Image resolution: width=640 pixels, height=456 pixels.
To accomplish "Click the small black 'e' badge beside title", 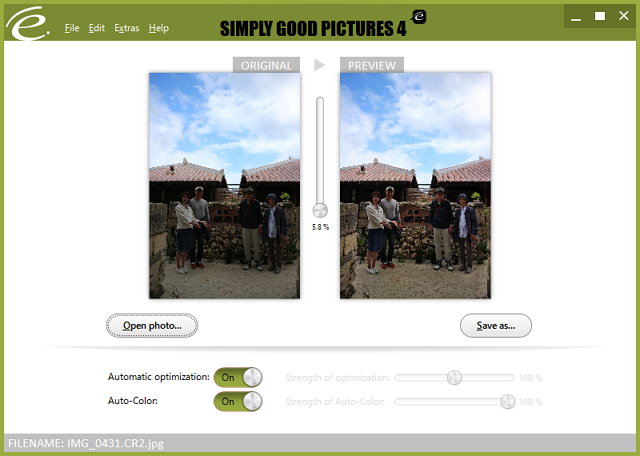I will (419, 17).
